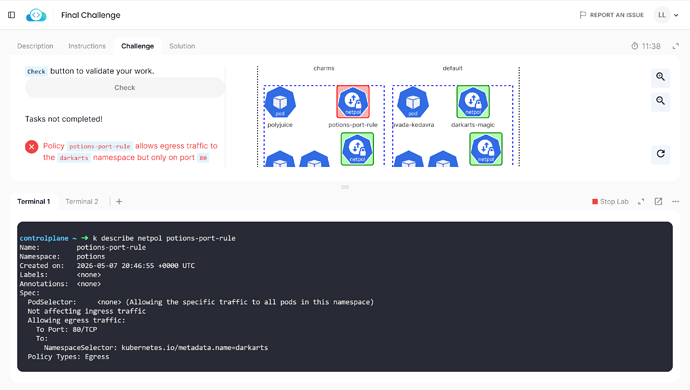Add a new terminal tab
The image size is (690, 390).
point(119,202)
